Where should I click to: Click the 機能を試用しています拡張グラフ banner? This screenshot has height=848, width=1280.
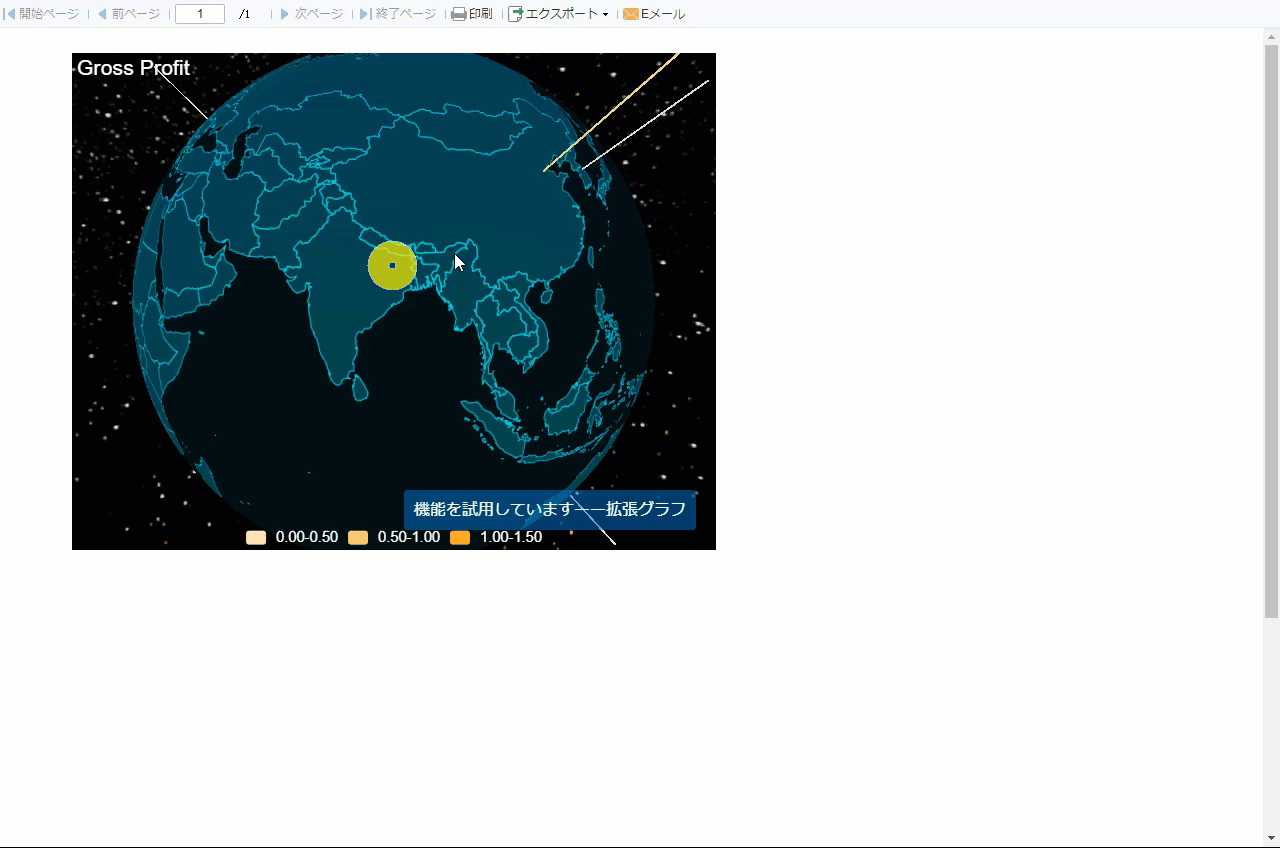click(550, 510)
